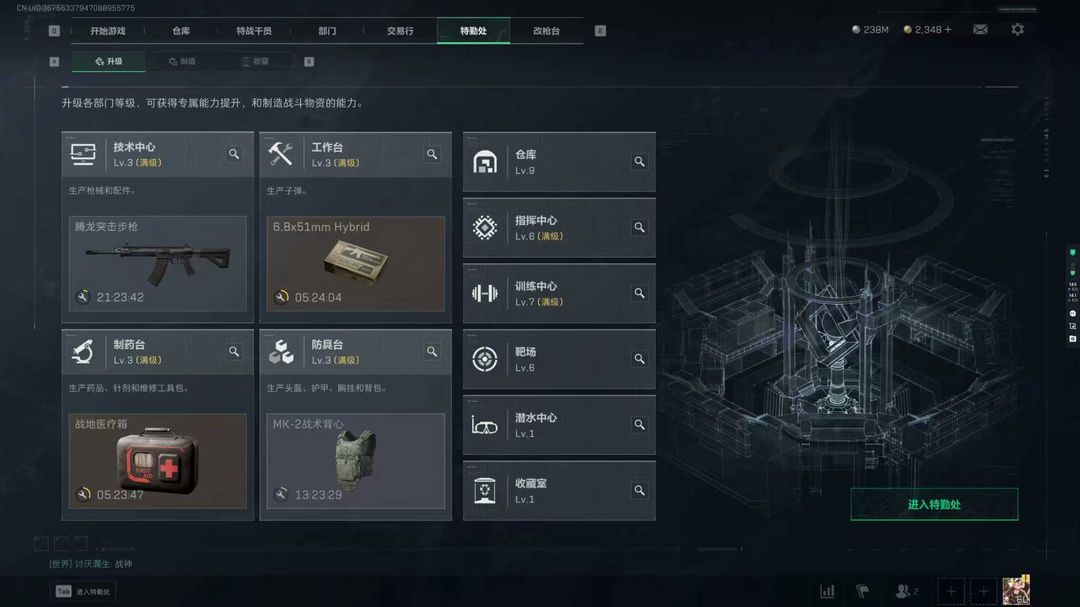
Task: Click the player avatar at bottom right
Action: click(1016, 590)
